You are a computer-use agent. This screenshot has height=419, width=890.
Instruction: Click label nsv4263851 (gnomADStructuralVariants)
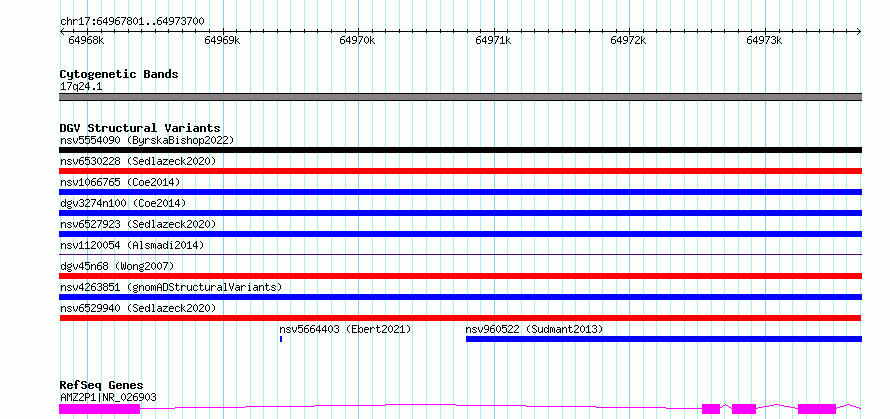pyautogui.click(x=171, y=287)
